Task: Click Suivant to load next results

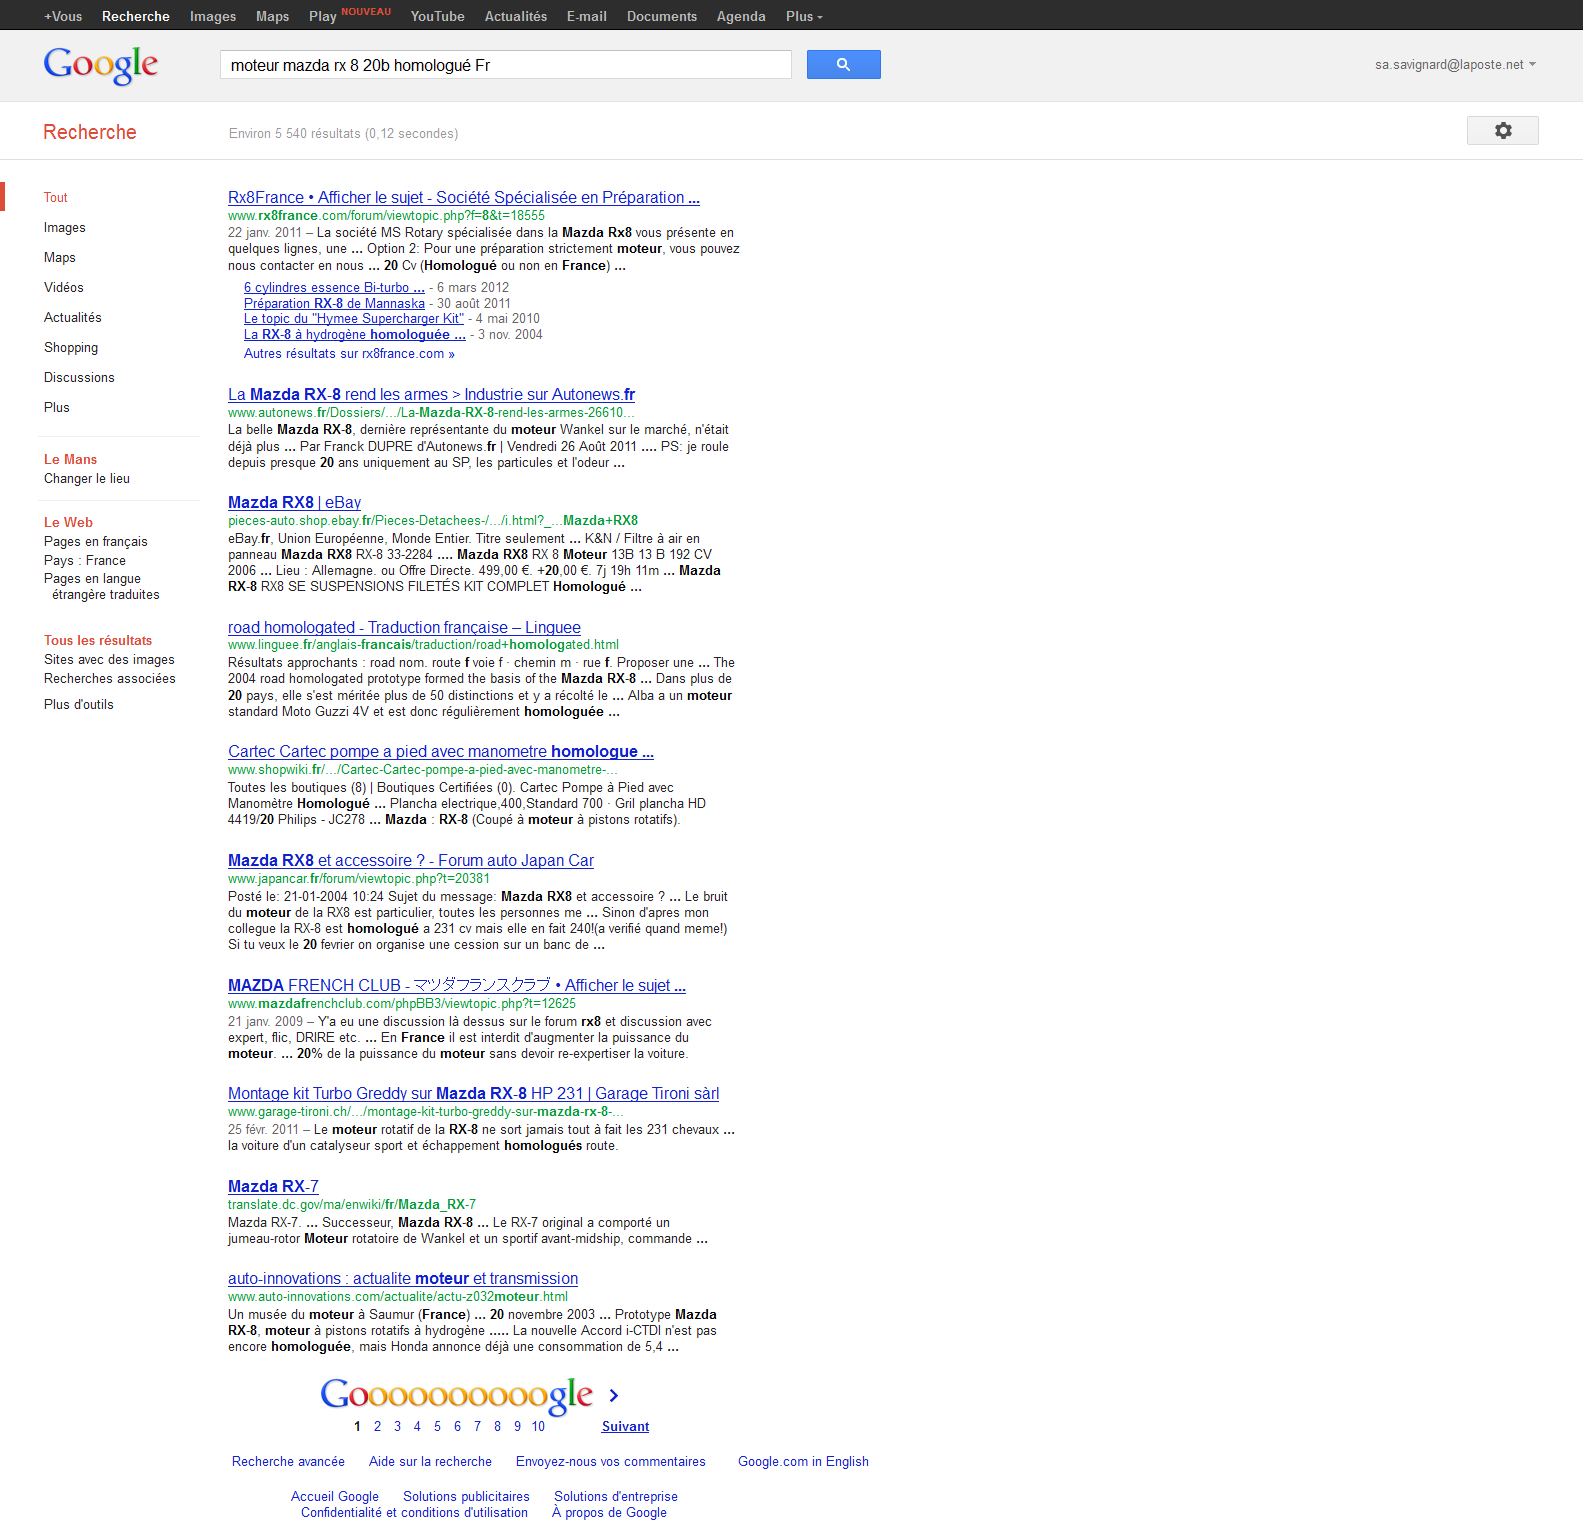Action: pos(625,1427)
